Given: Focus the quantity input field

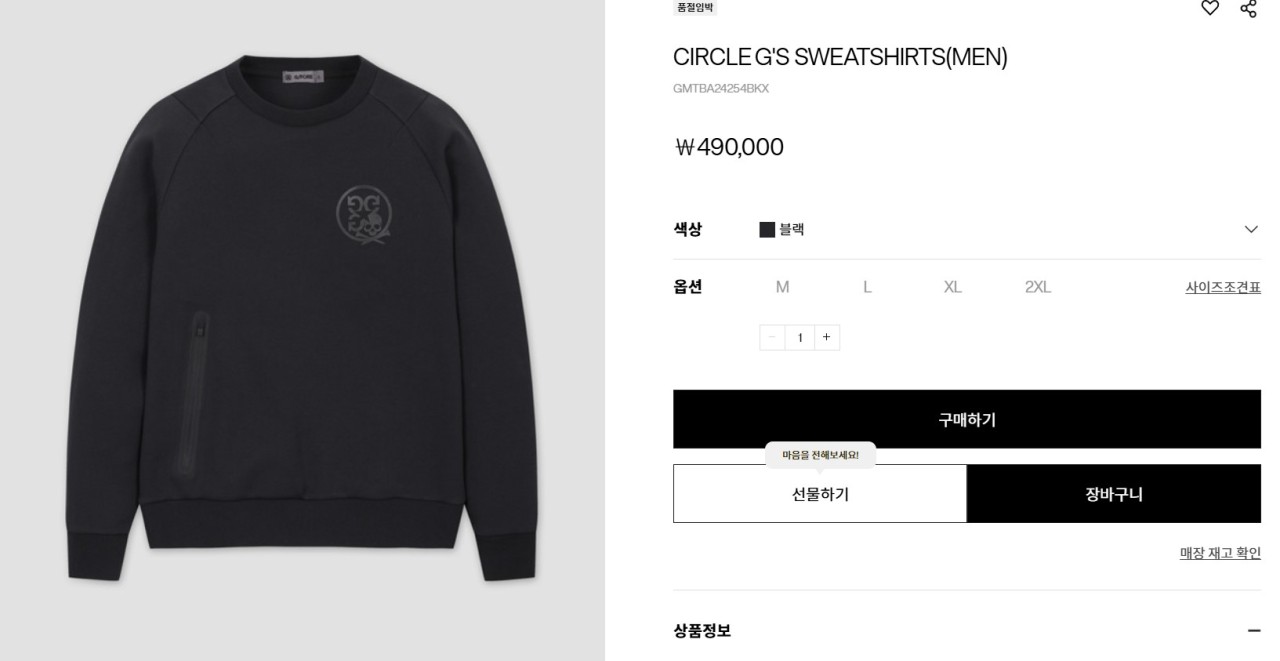Looking at the screenshot, I should pyautogui.click(x=800, y=338).
